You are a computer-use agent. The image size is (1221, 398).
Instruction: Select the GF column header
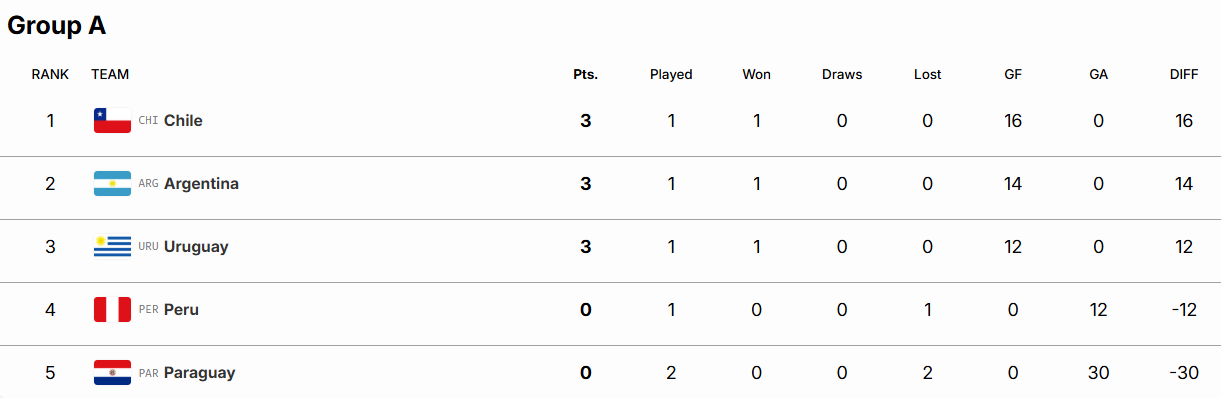[1013, 74]
